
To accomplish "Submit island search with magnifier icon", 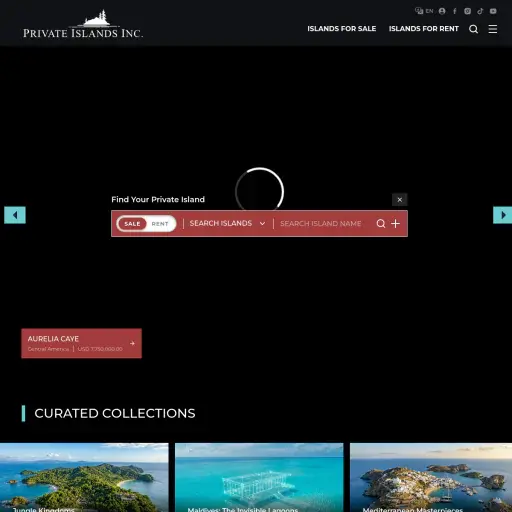I will point(381,224).
